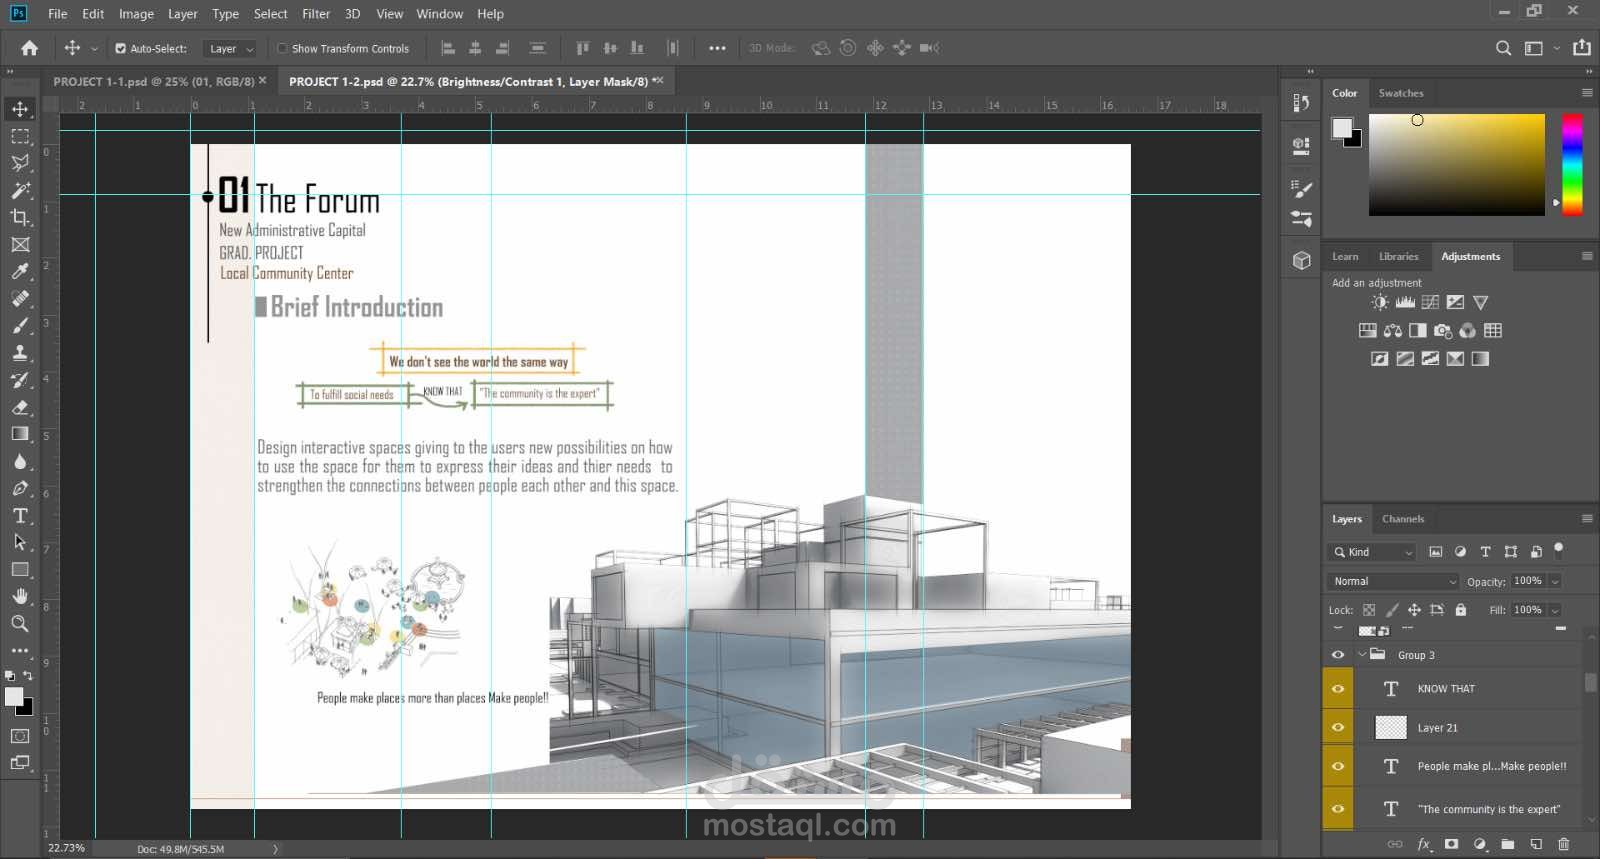
Task: Switch to PROJECT 1-1.psd document tab
Action: (153, 81)
